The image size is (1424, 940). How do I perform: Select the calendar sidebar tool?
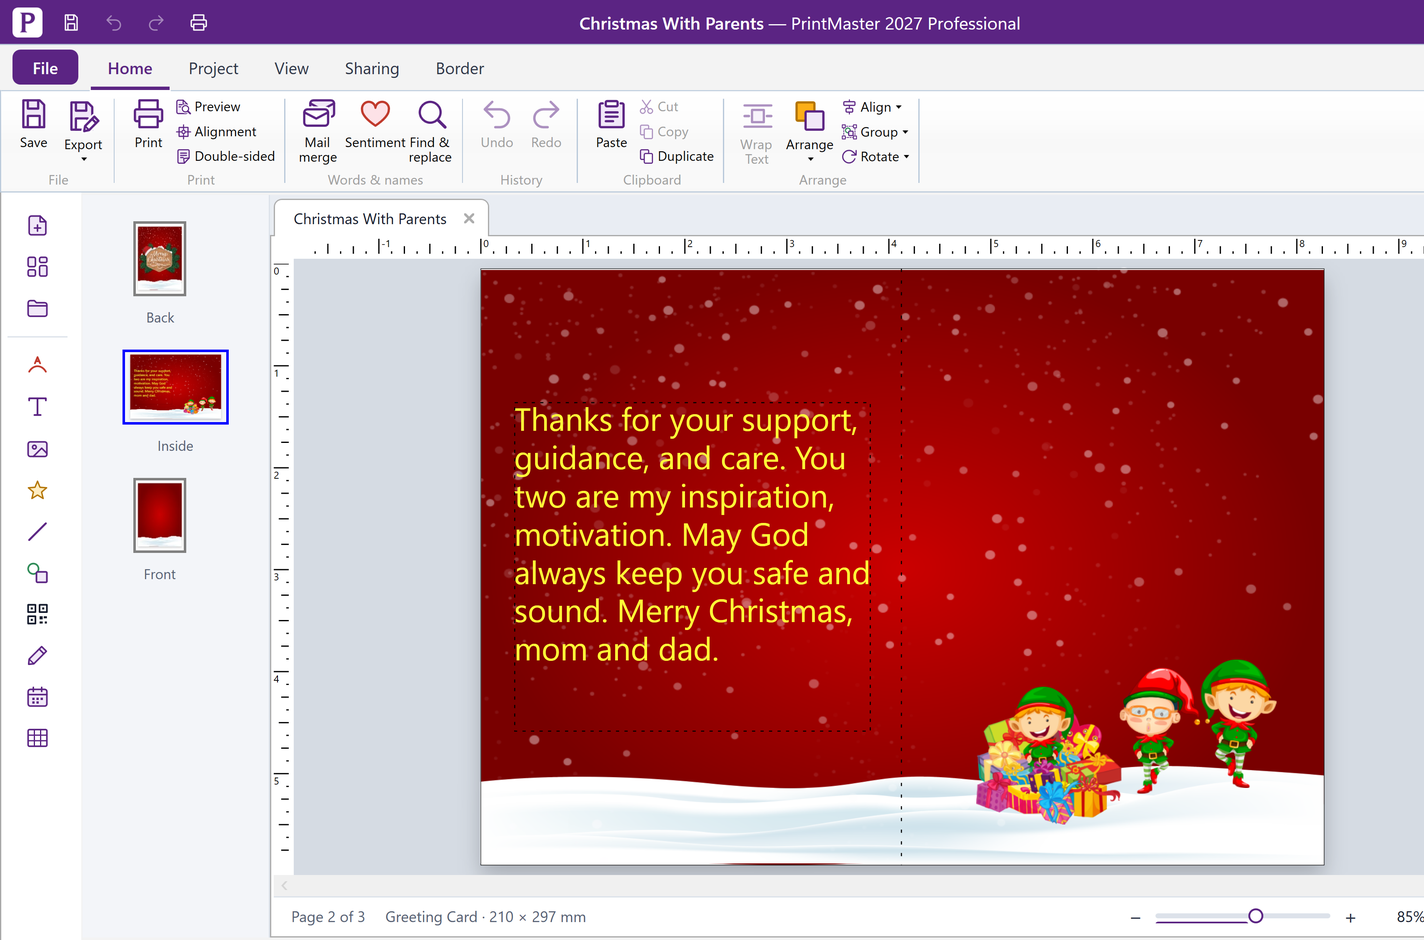(x=37, y=697)
